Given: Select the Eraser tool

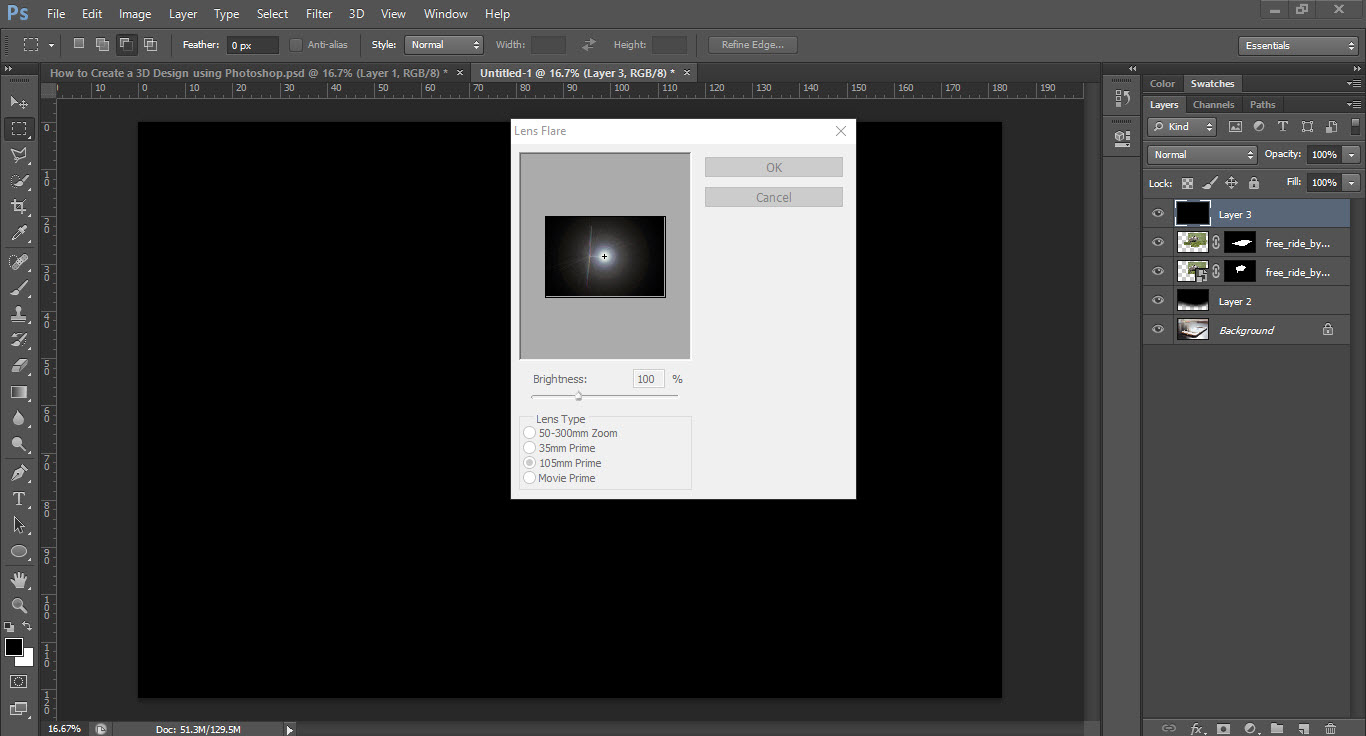Looking at the screenshot, I should pos(19,366).
